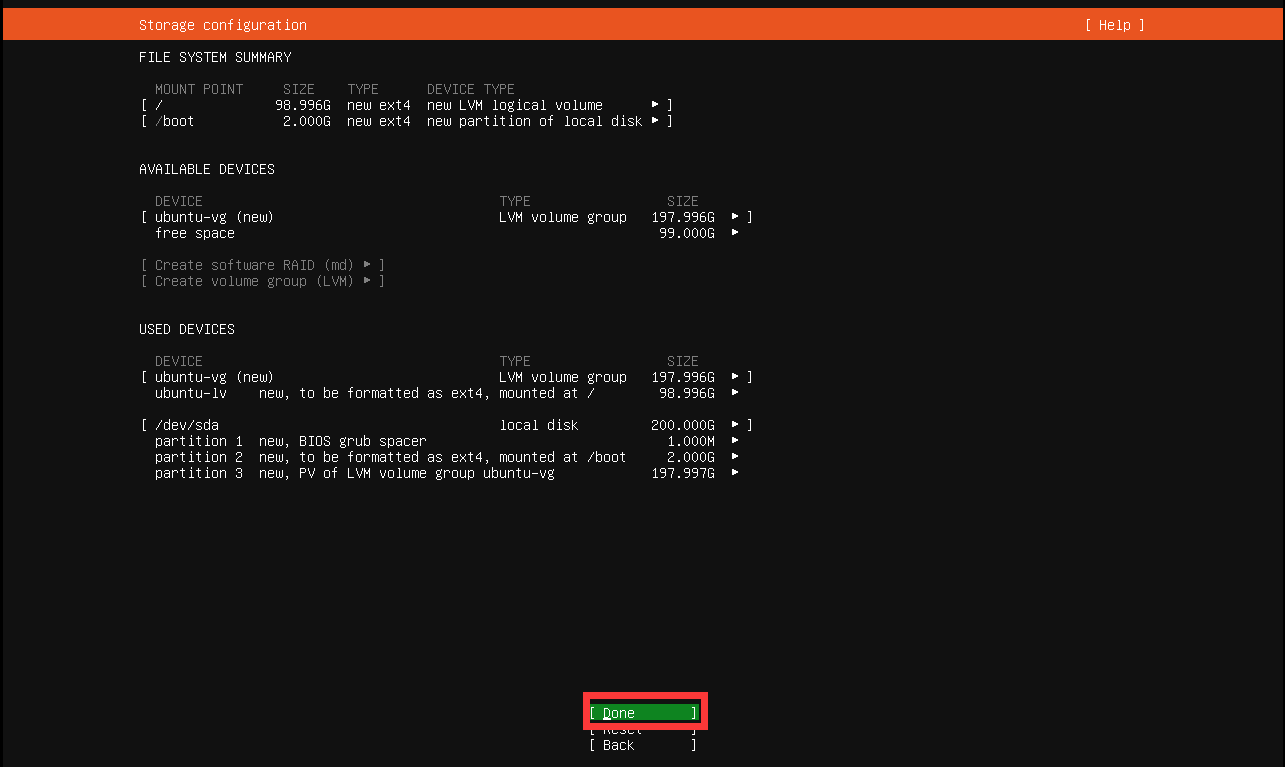1285x767 pixels.
Task: Select Create software RAID (md) option
Action: [x=263, y=265]
